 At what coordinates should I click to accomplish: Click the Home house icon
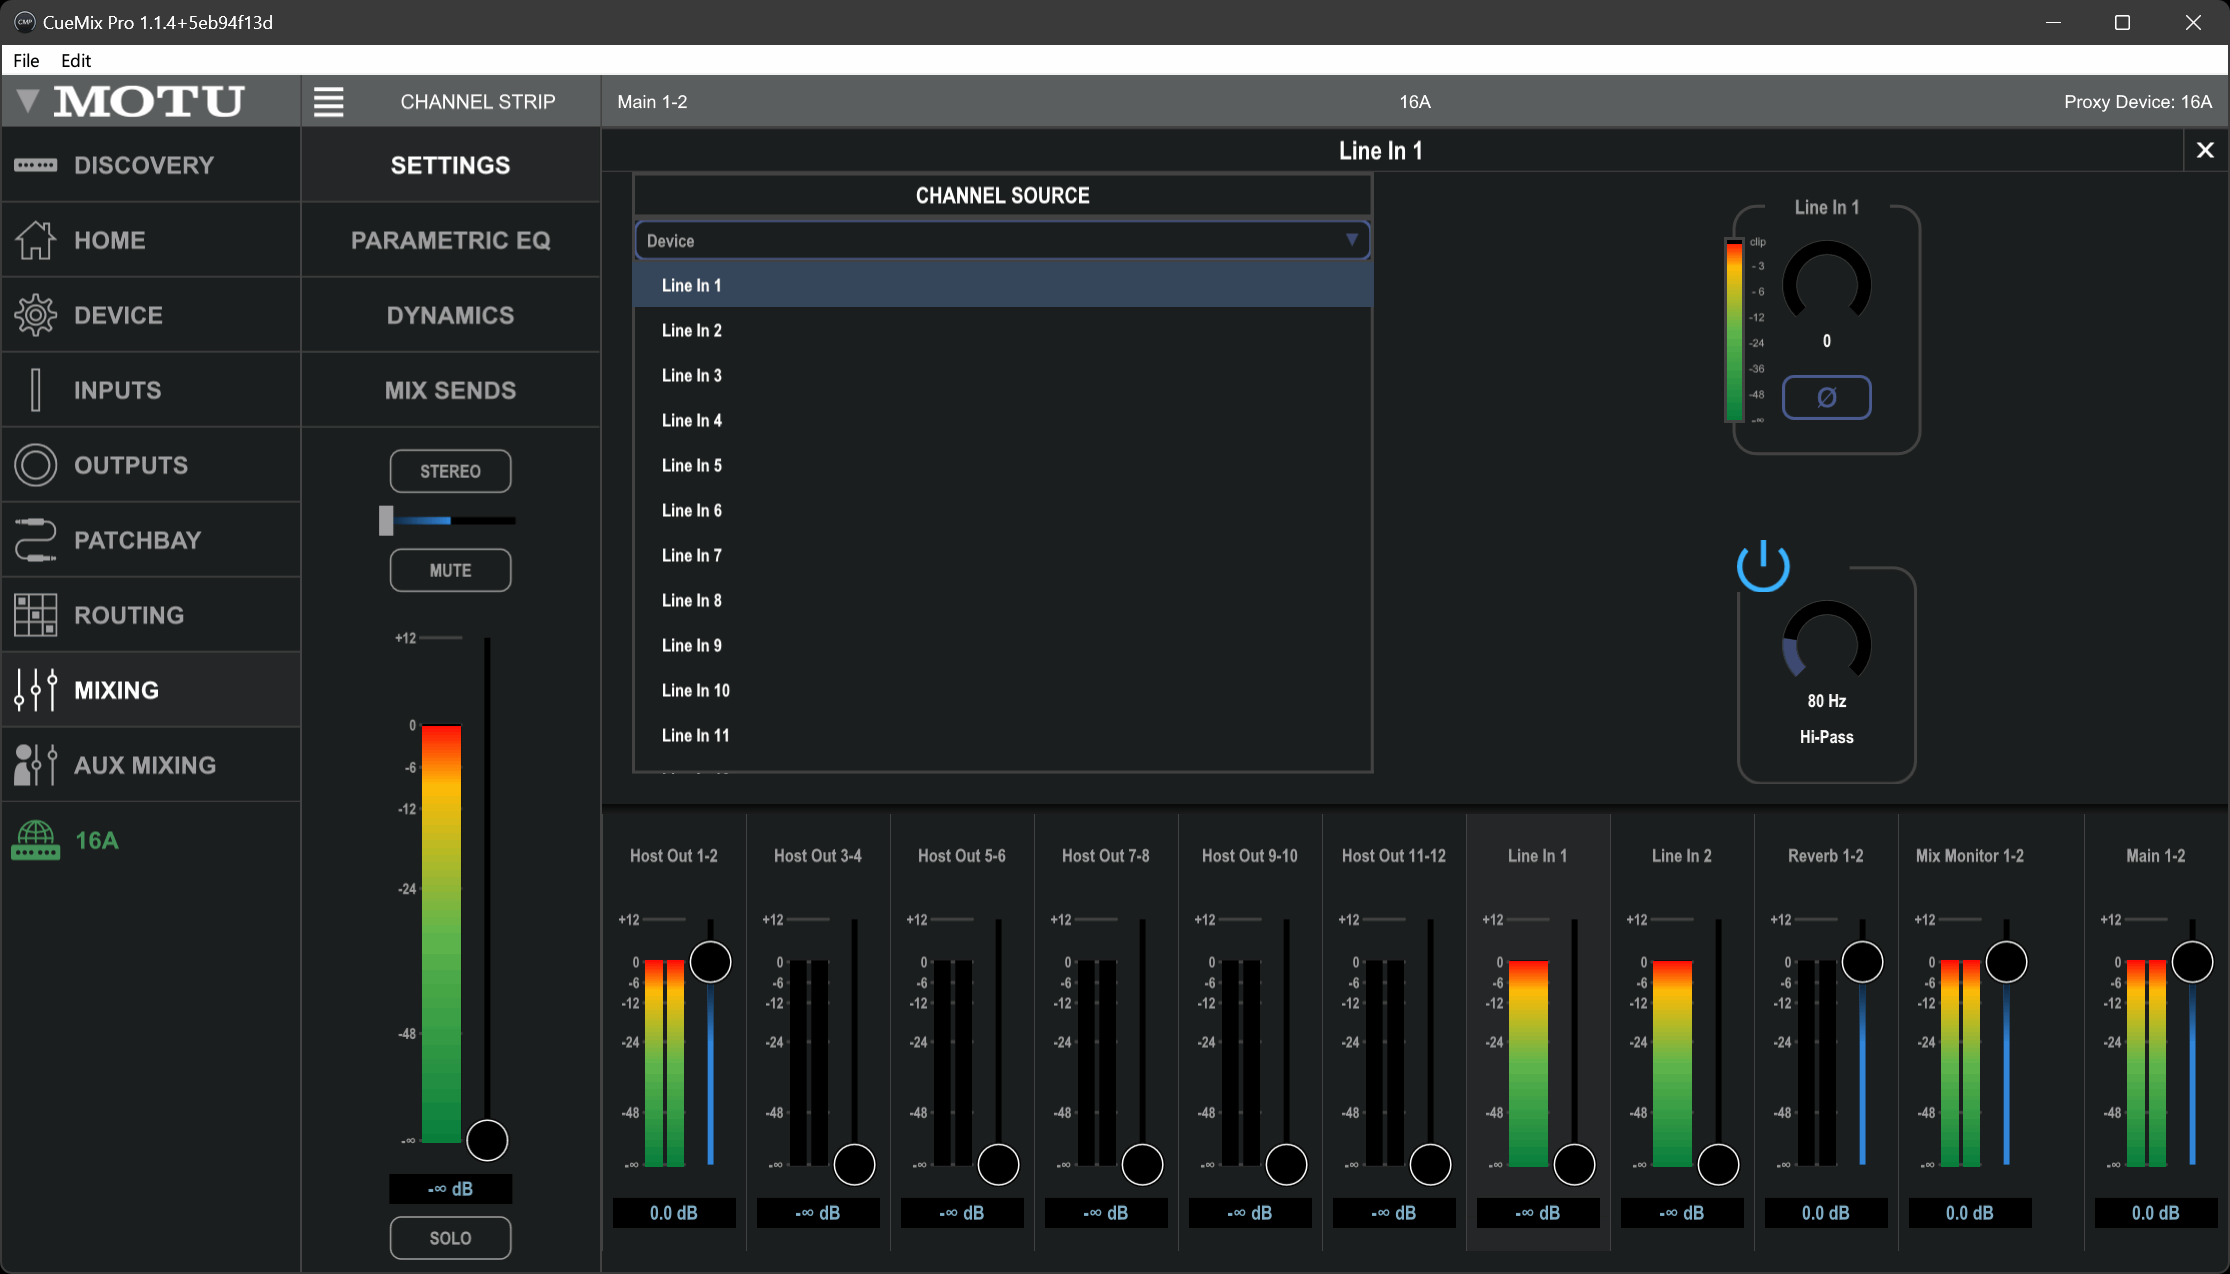(x=36, y=240)
